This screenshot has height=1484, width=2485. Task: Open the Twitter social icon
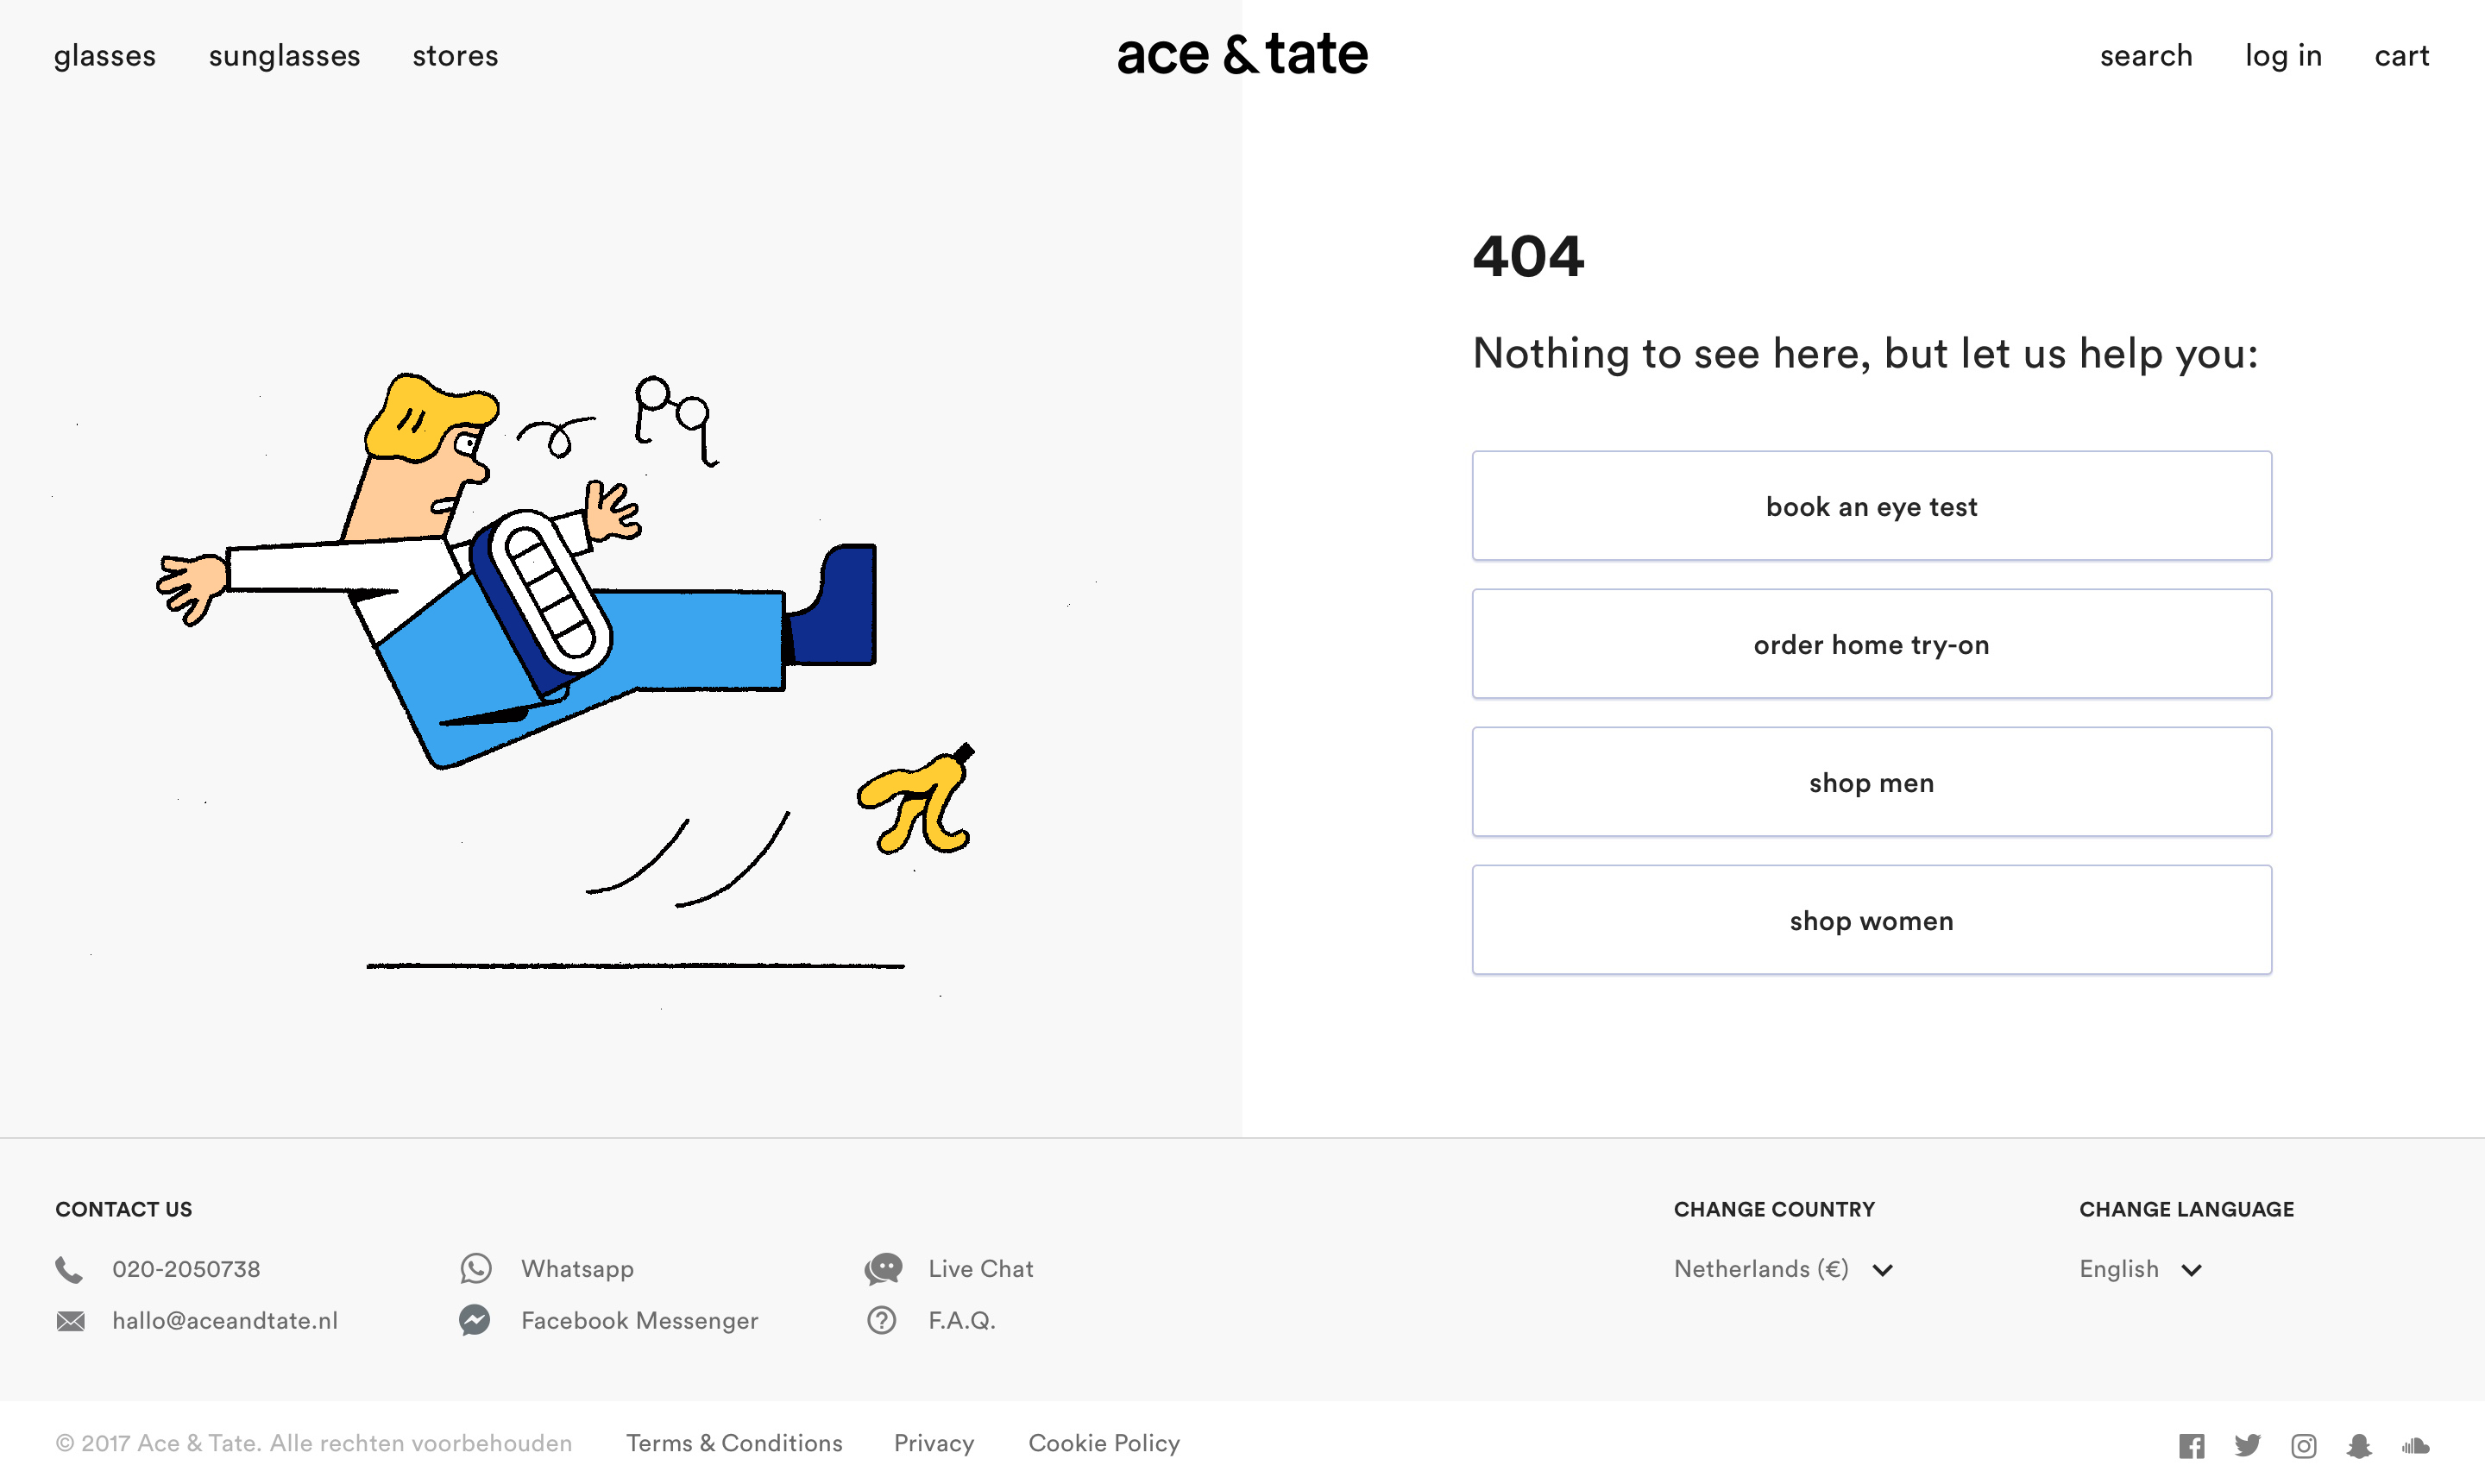click(x=2247, y=1446)
